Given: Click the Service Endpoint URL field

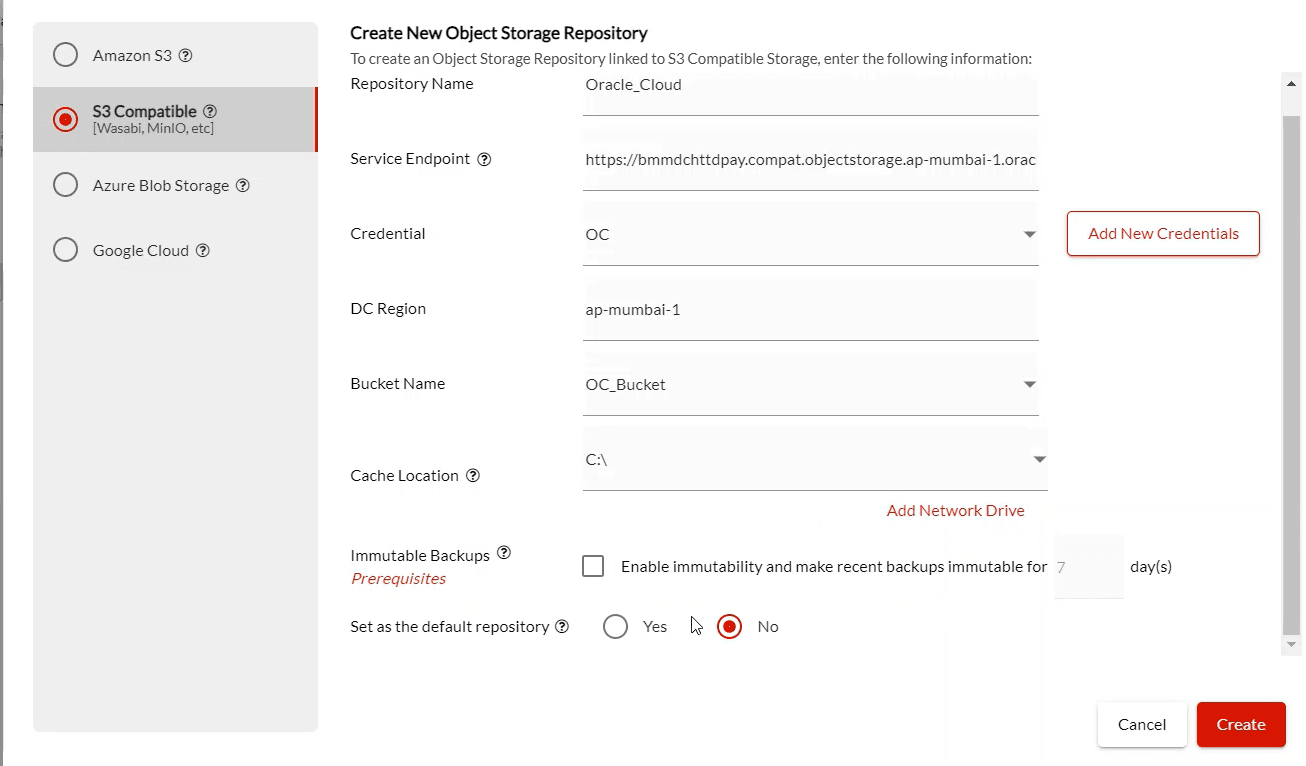Looking at the screenshot, I should 810,160.
